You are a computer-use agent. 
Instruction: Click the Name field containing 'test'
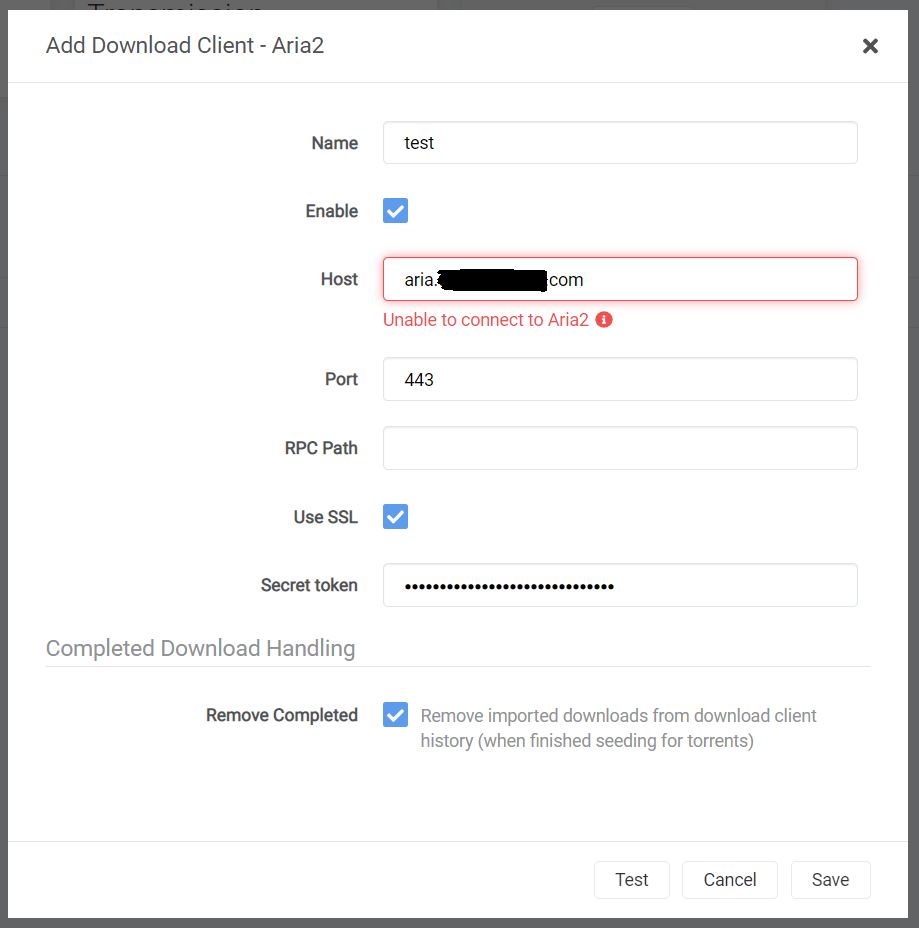point(619,142)
